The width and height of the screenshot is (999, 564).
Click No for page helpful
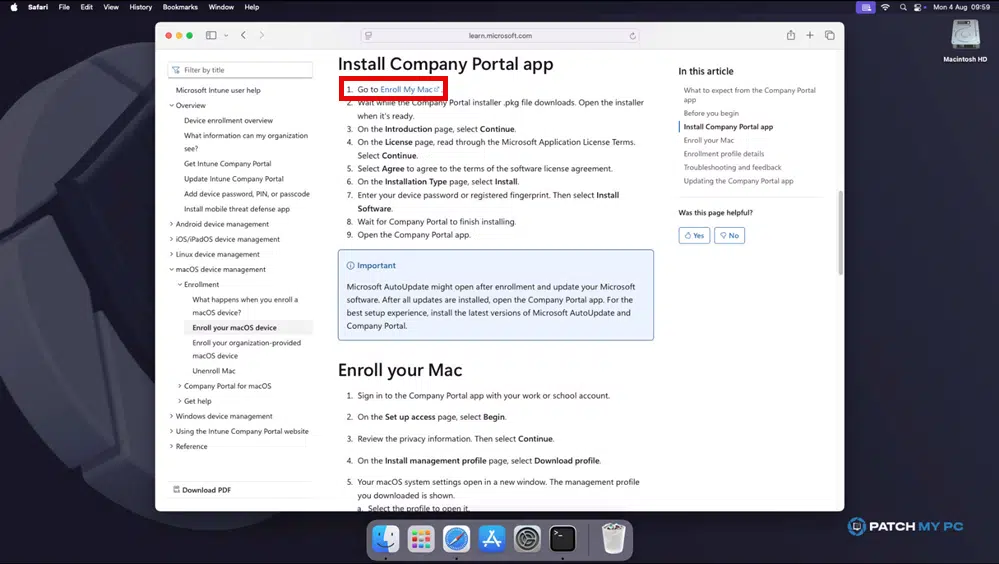coord(729,235)
